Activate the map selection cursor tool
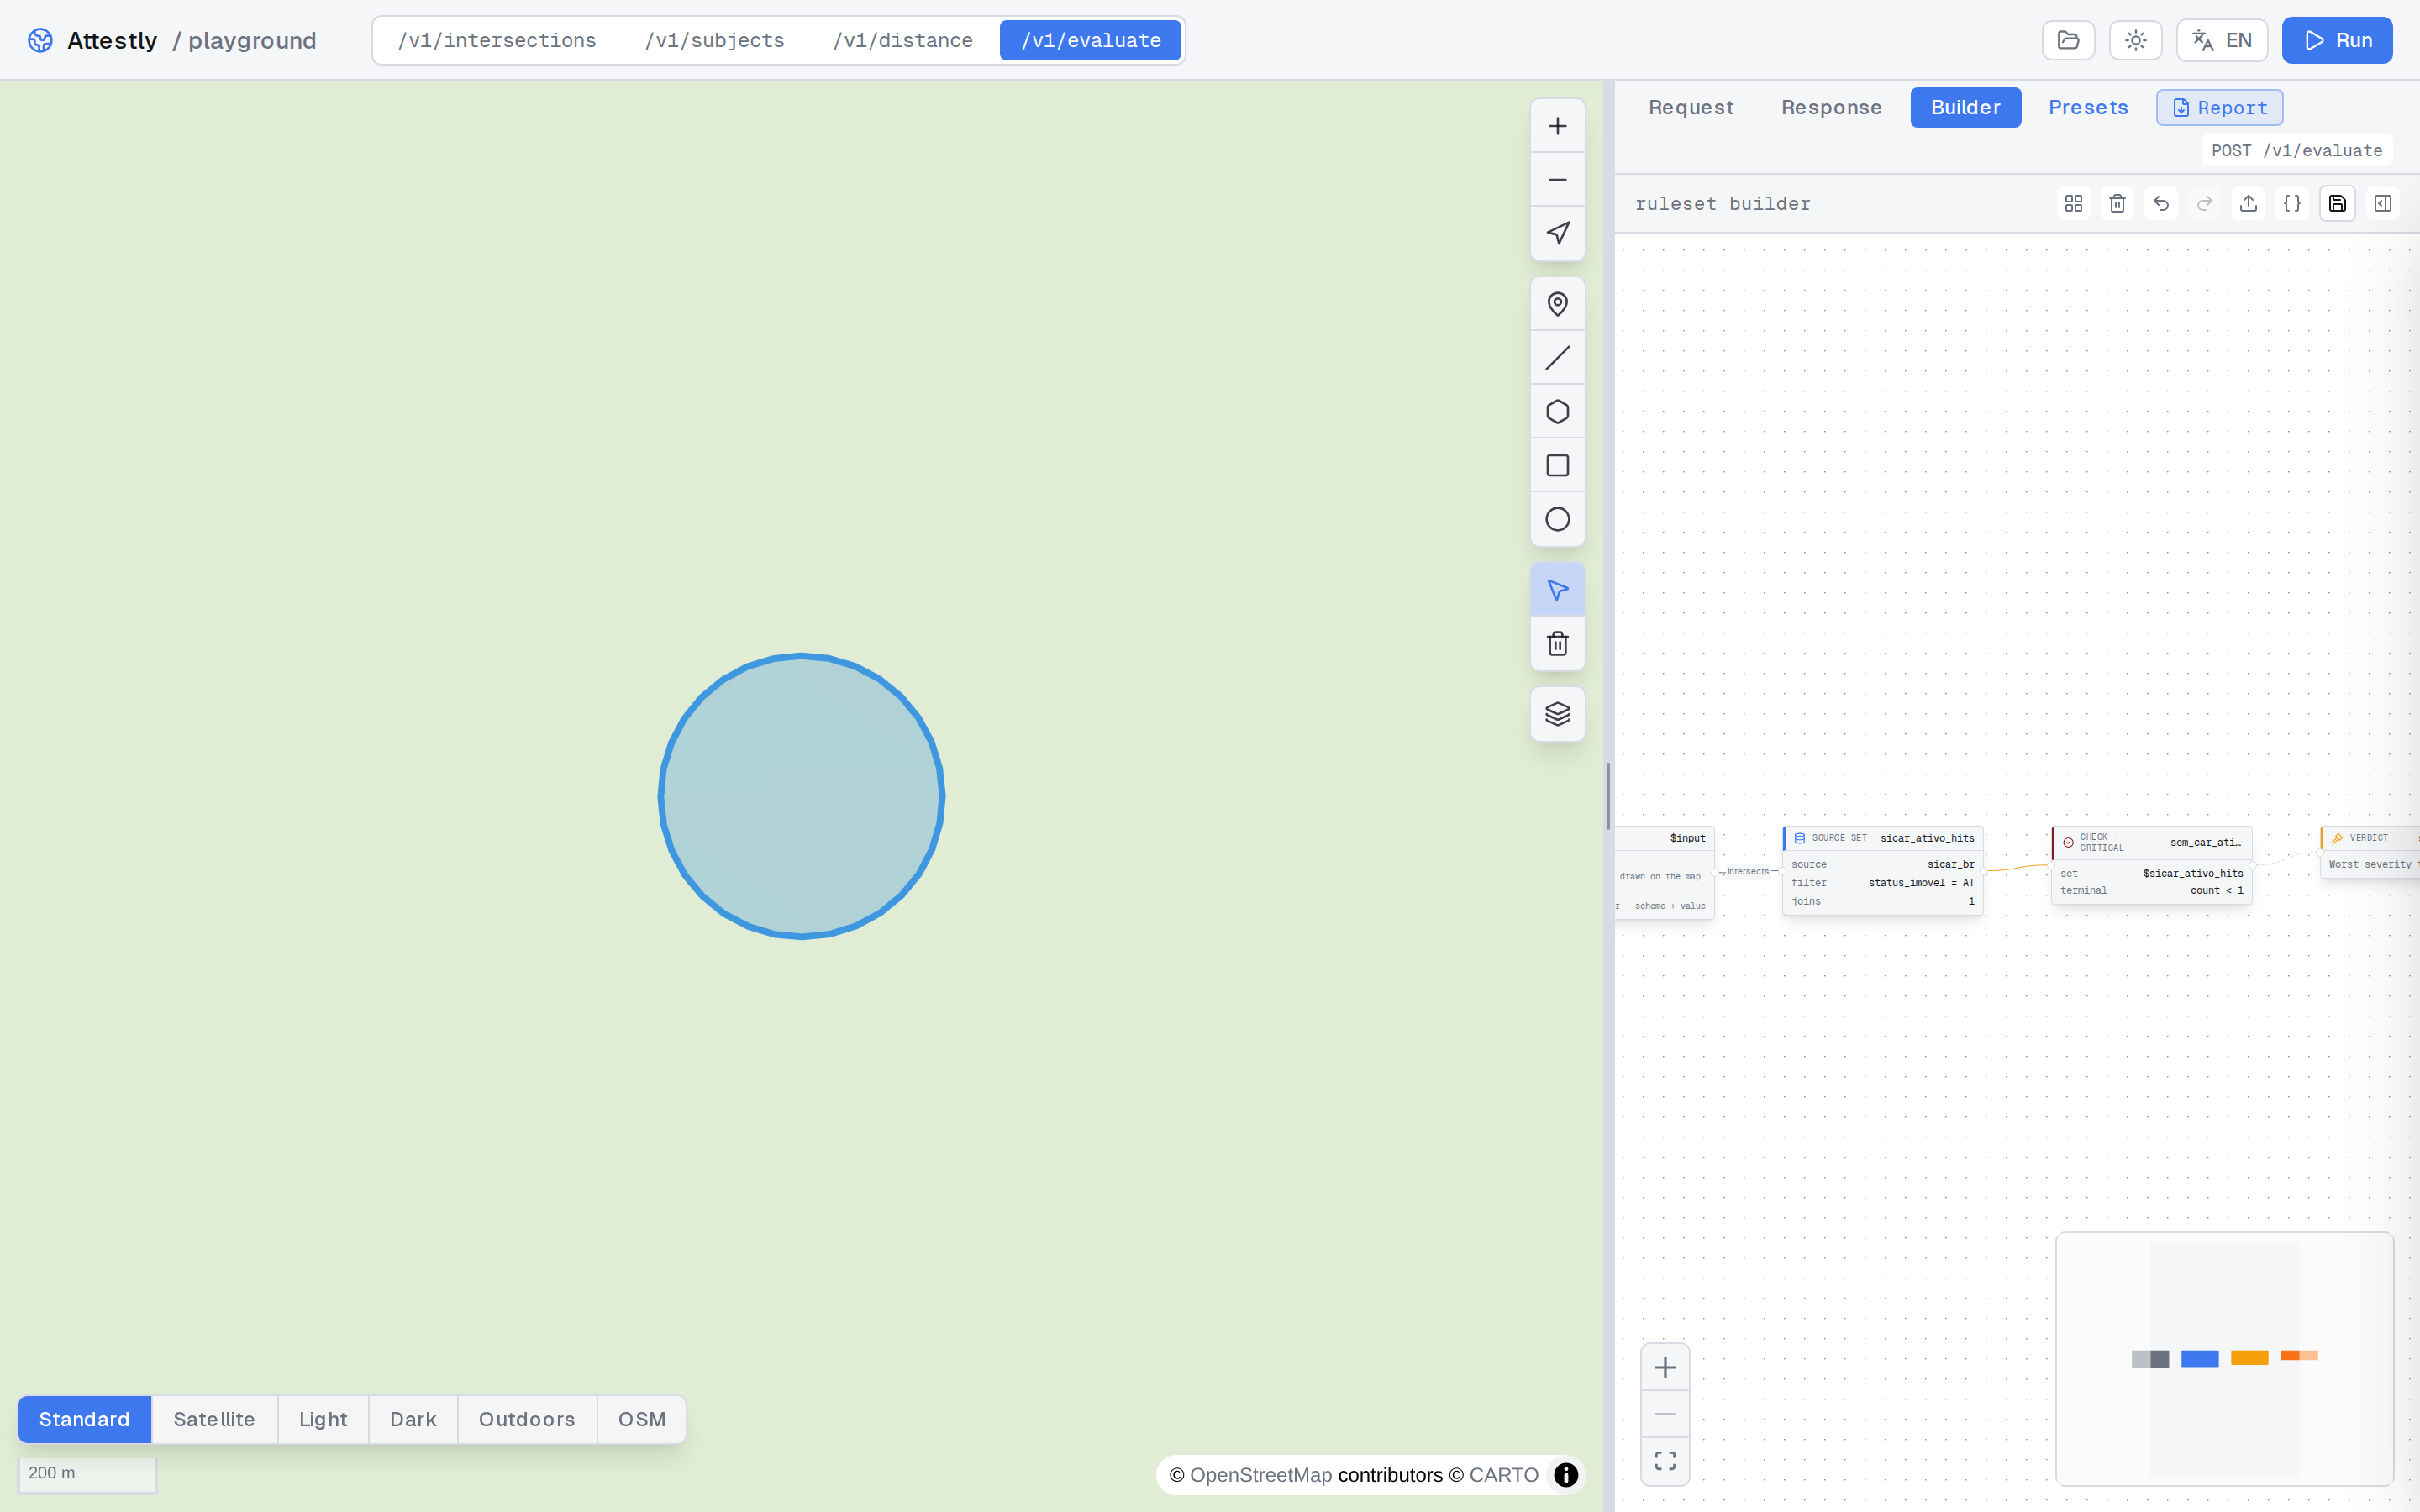Screen dimensions: 2420x1512 tap(1557, 590)
